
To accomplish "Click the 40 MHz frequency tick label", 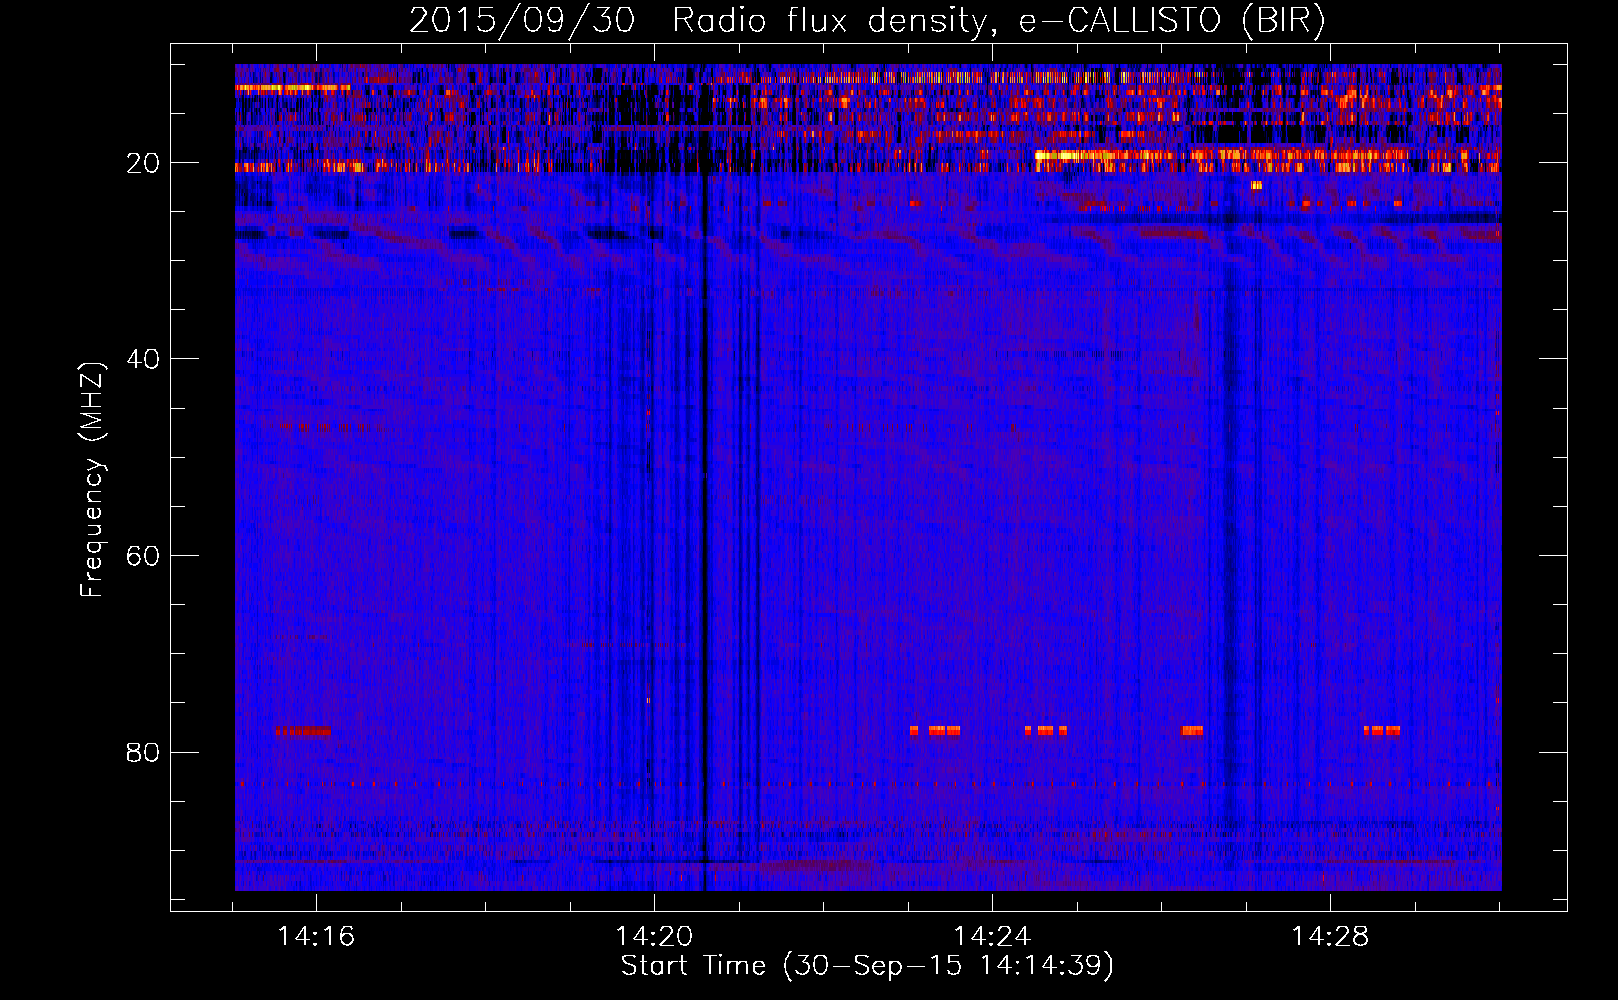I will tap(143, 359).
